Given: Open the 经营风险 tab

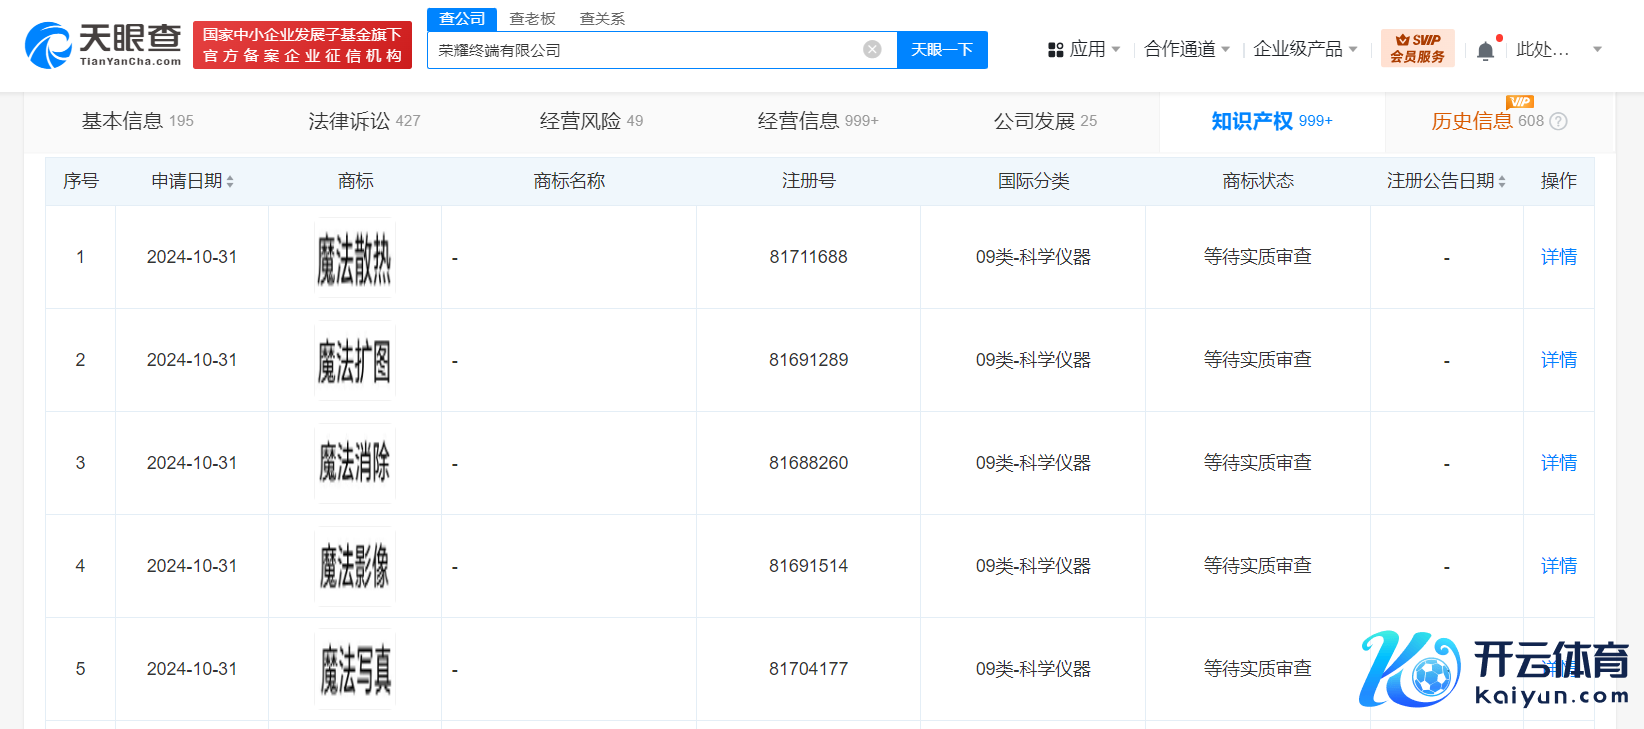Looking at the screenshot, I should [591, 121].
